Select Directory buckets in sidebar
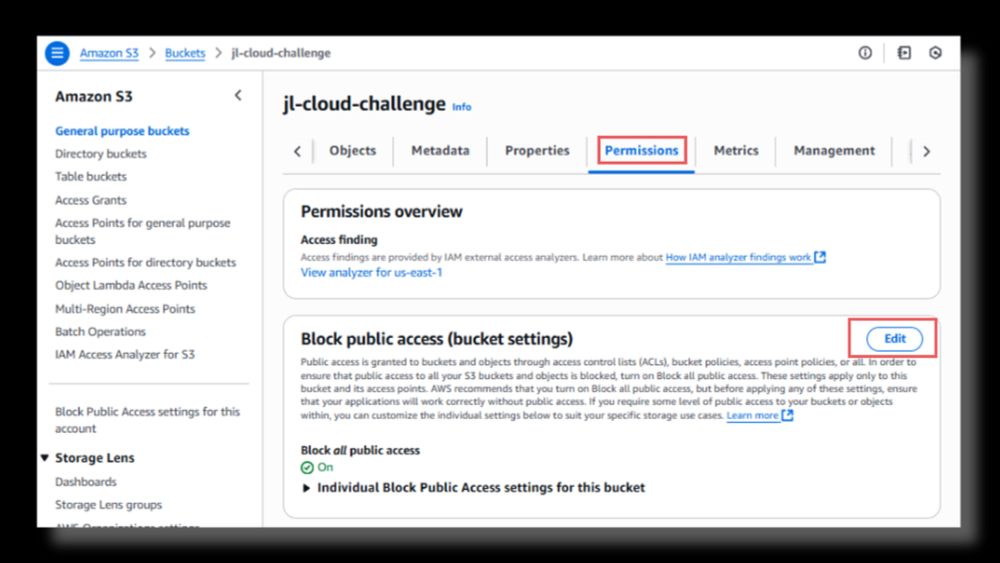Screen dimensions: 1000x563 click(x=101, y=154)
